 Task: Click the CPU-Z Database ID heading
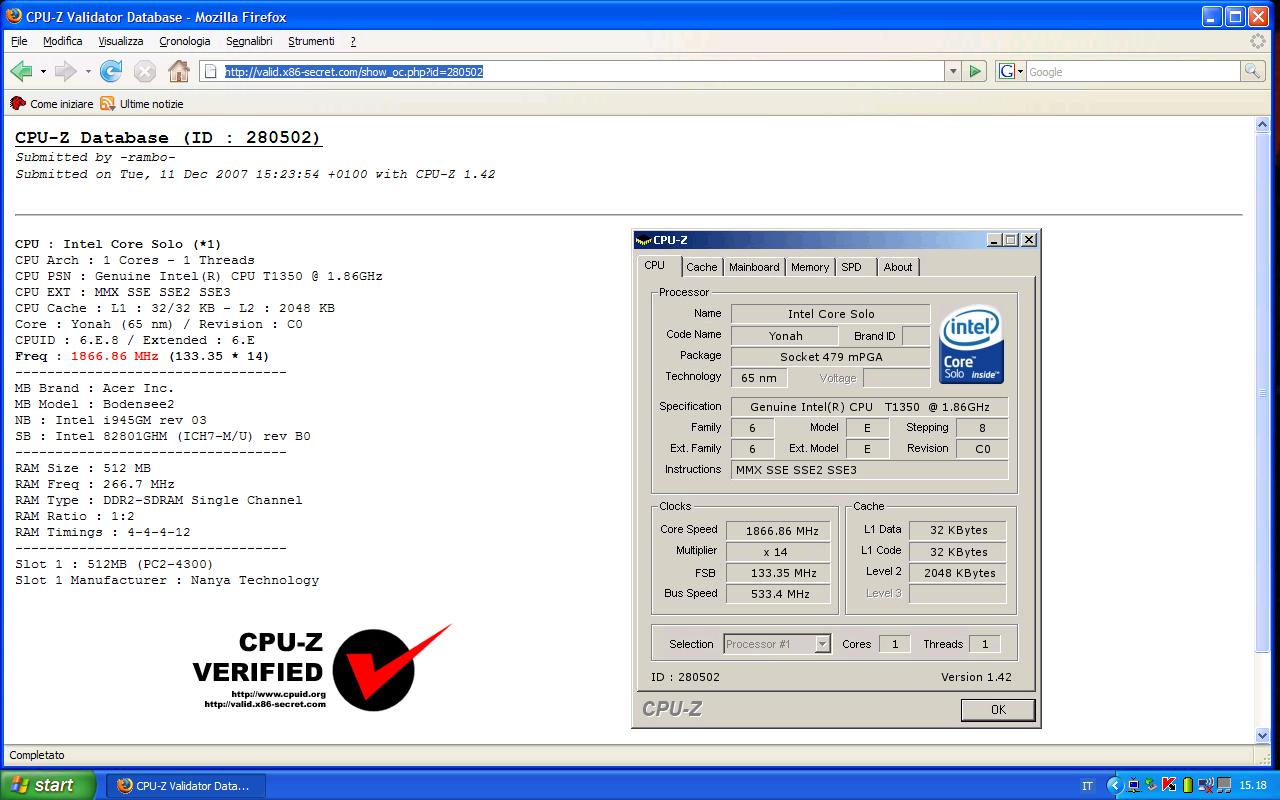click(x=168, y=138)
